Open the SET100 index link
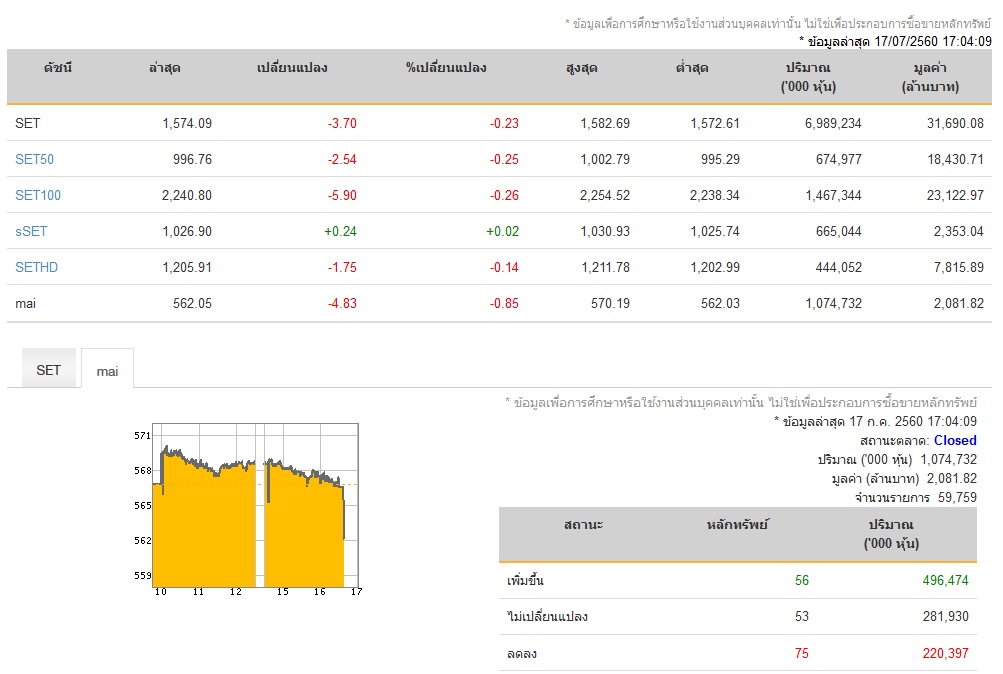 coord(38,195)
